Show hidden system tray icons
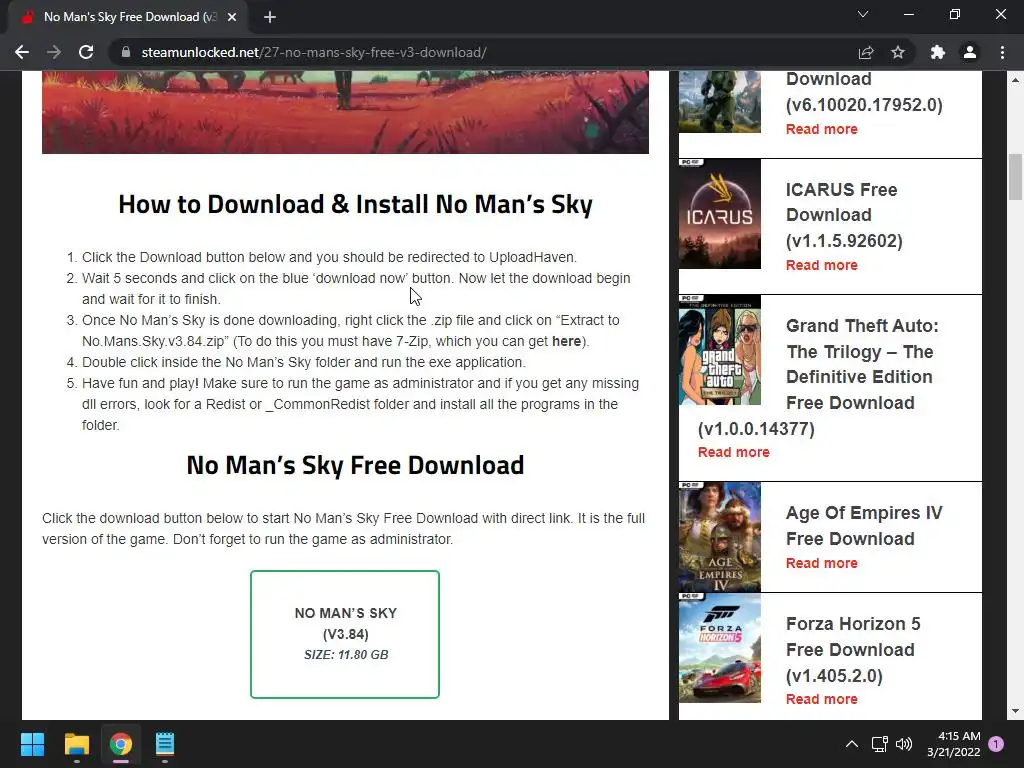The width and height of the screenshot is (1024, 768). (852, 744)
